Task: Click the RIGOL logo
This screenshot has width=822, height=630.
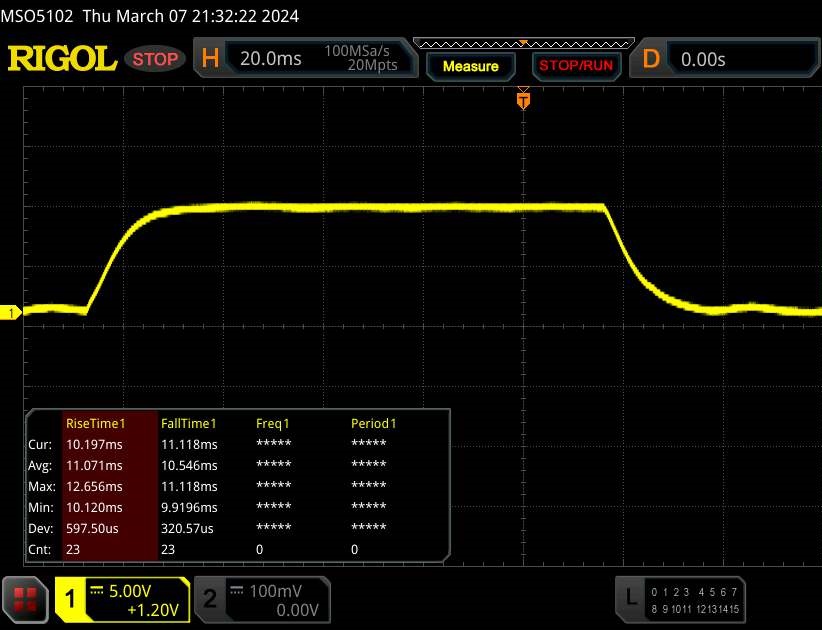Action: pos(62,58)
